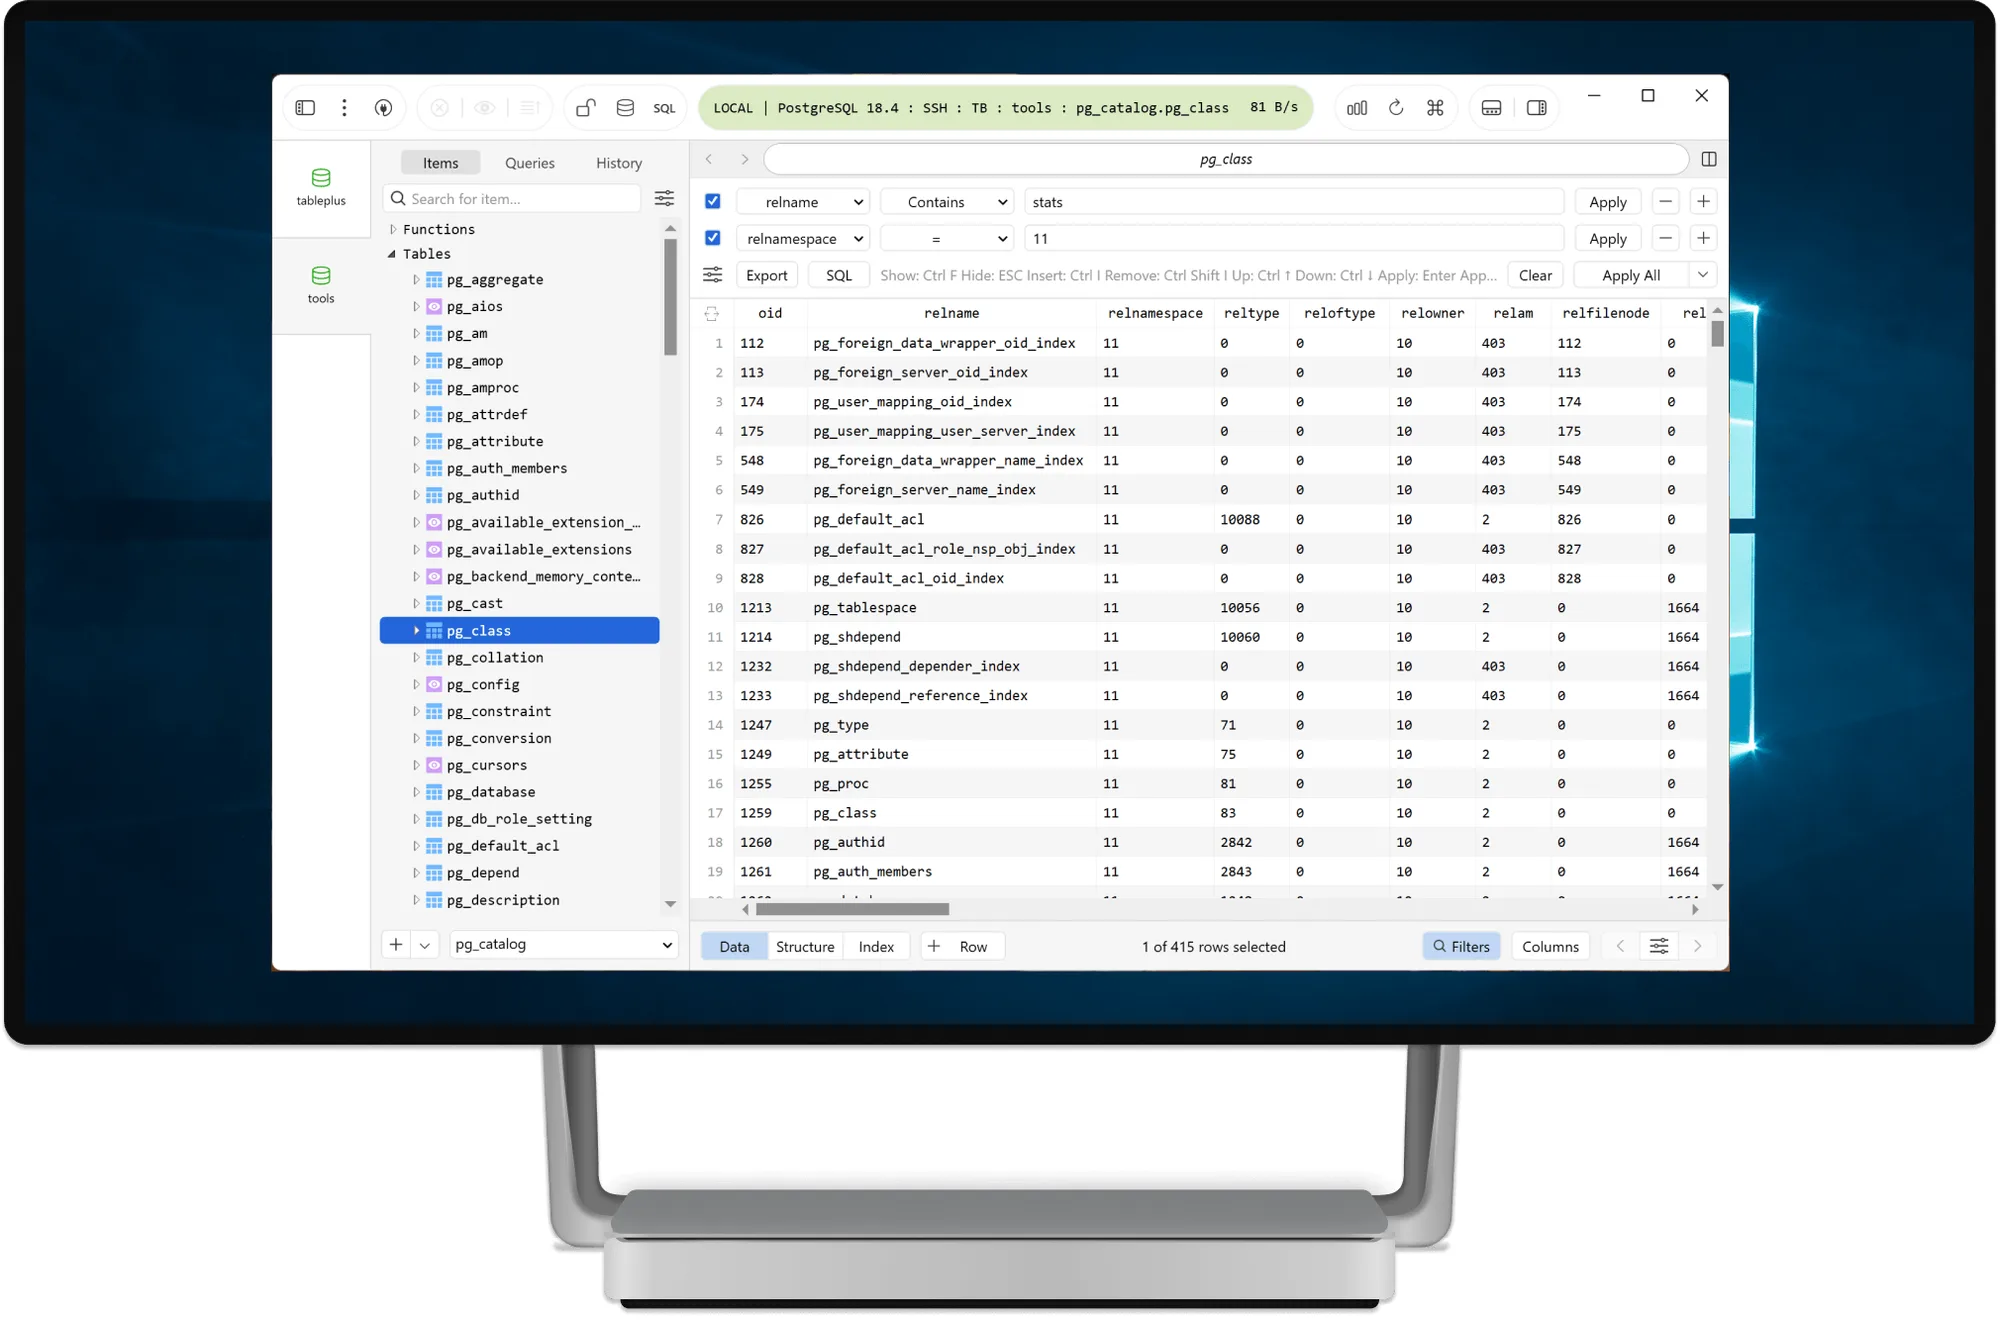Open the SQL query editor icon
Screen dimensions: 2000x1340
664,108
